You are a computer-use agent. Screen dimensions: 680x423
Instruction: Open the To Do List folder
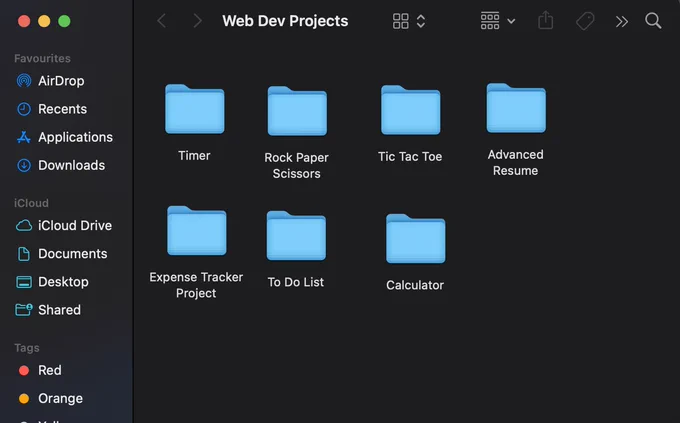tap(296, 236)
